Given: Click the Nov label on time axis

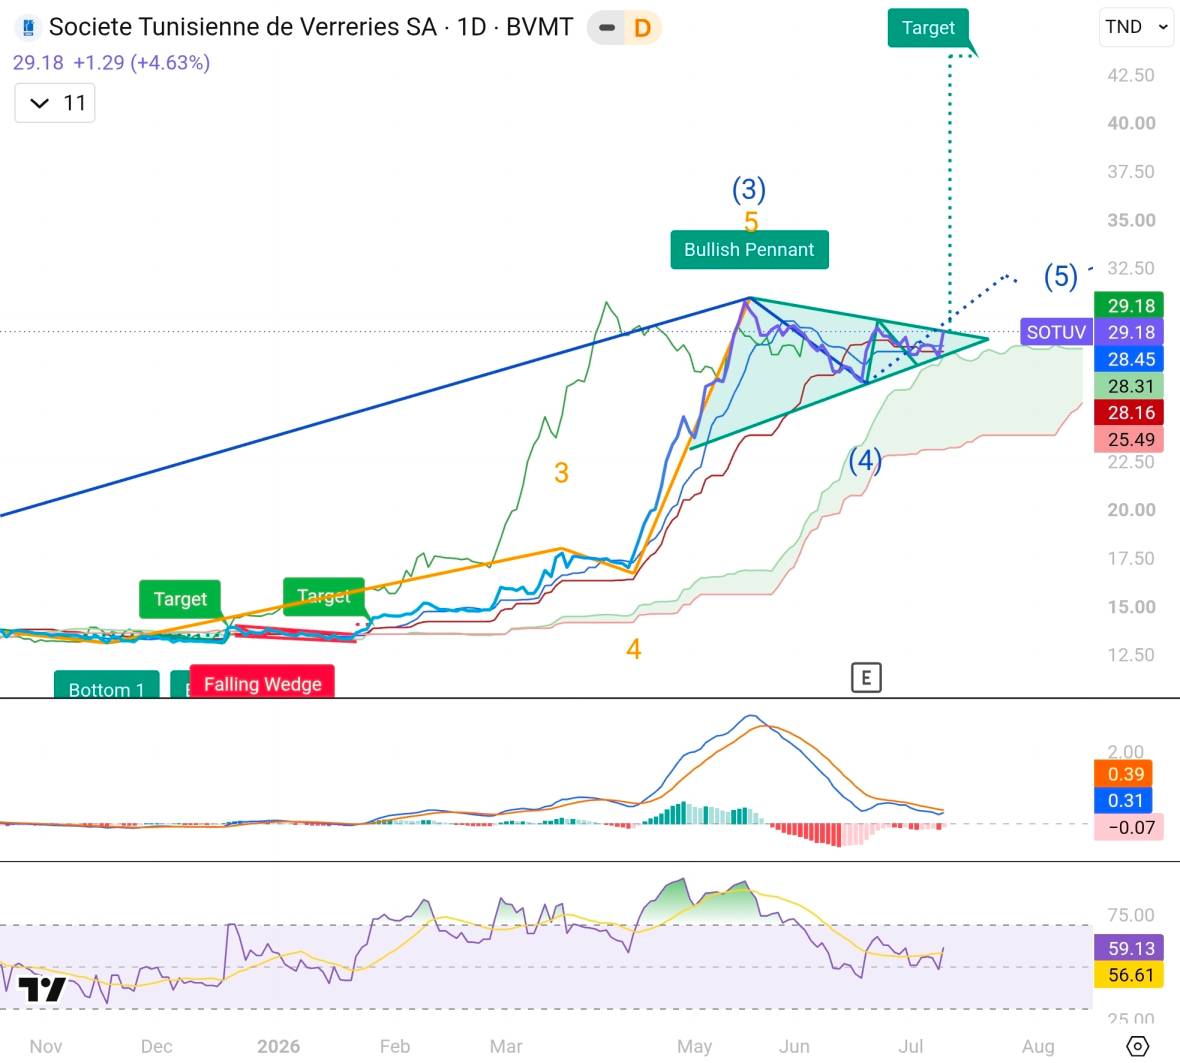Looking at the screenshot, I should click(x=46, y=1046).
